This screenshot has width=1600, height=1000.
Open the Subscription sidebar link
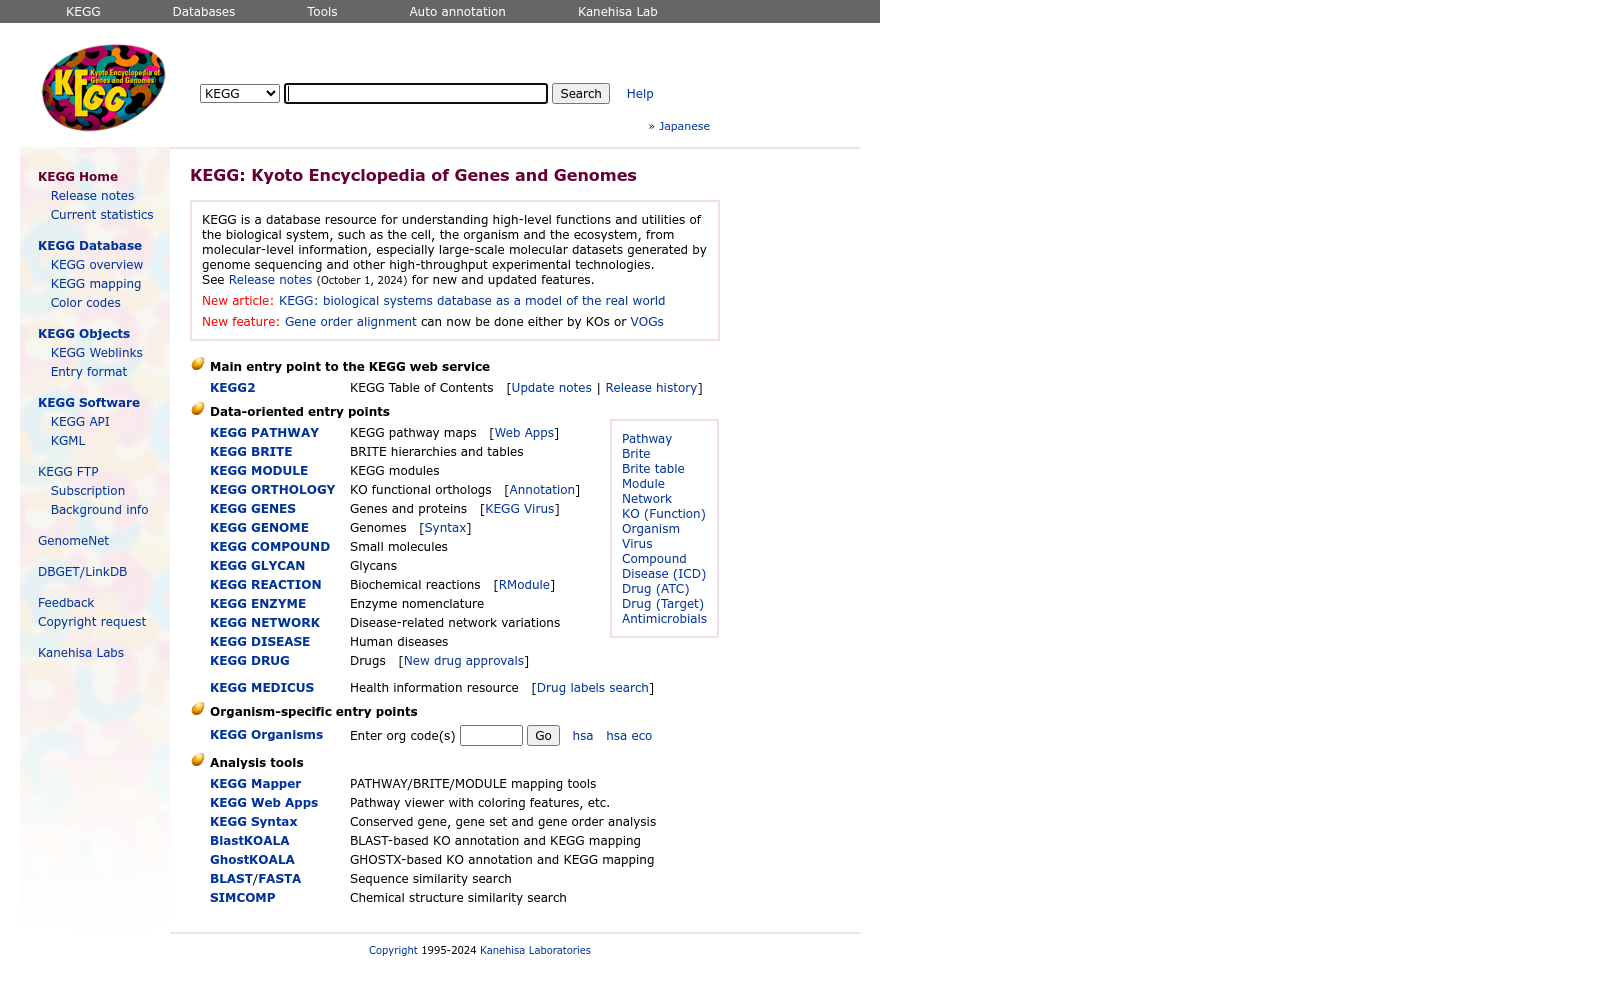[x=88, y=491]
